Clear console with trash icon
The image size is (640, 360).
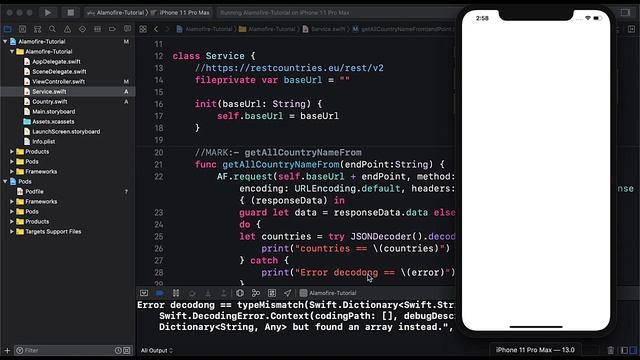pos(611,350)
